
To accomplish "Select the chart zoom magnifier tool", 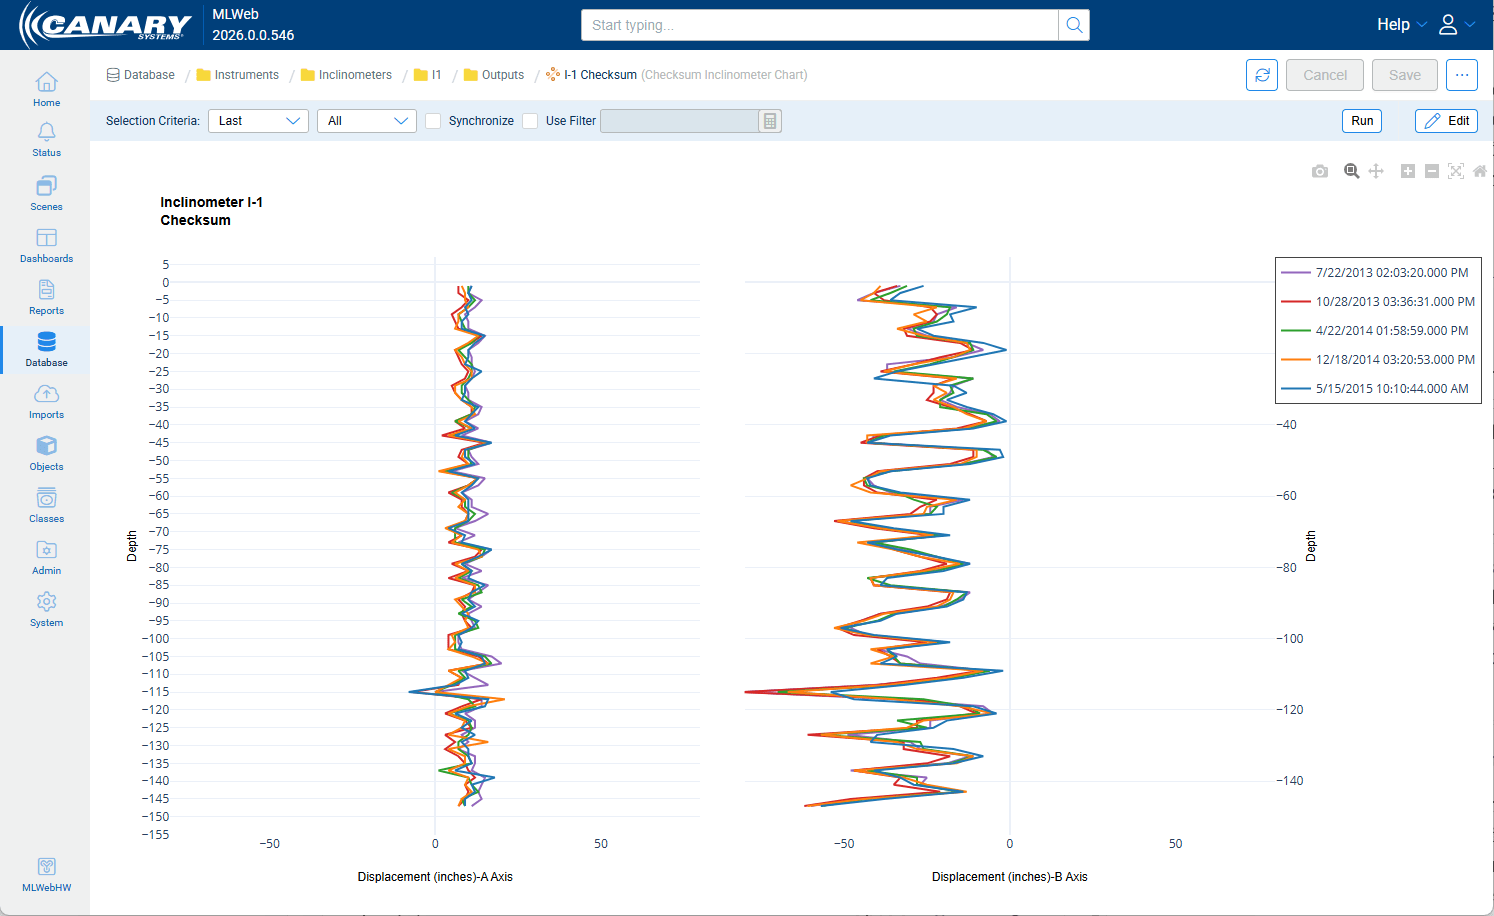I will click(1351, 171).
